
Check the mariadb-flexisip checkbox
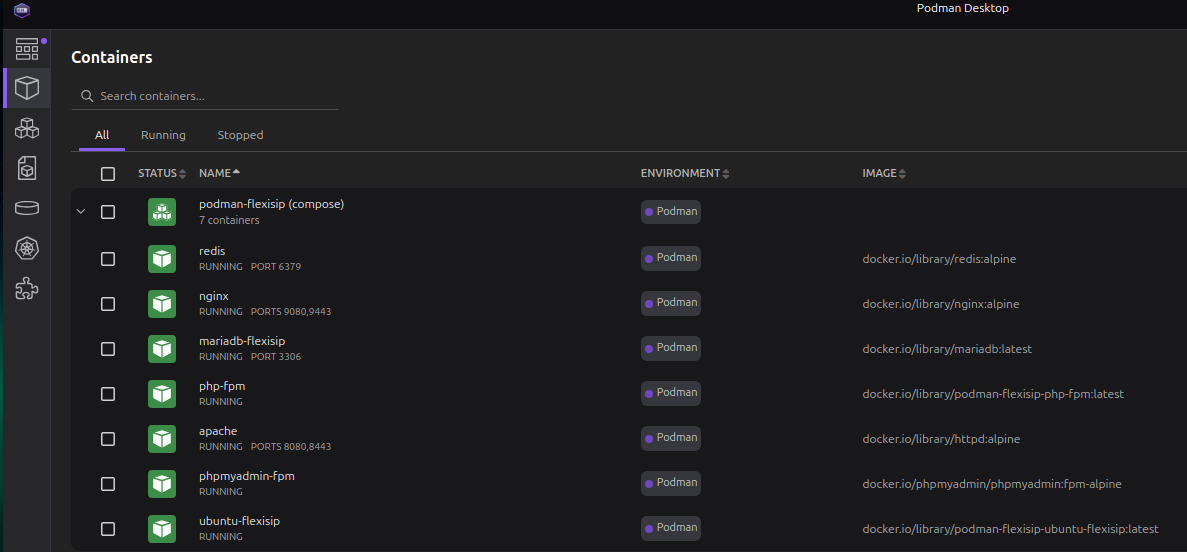(x=107, y=349)
